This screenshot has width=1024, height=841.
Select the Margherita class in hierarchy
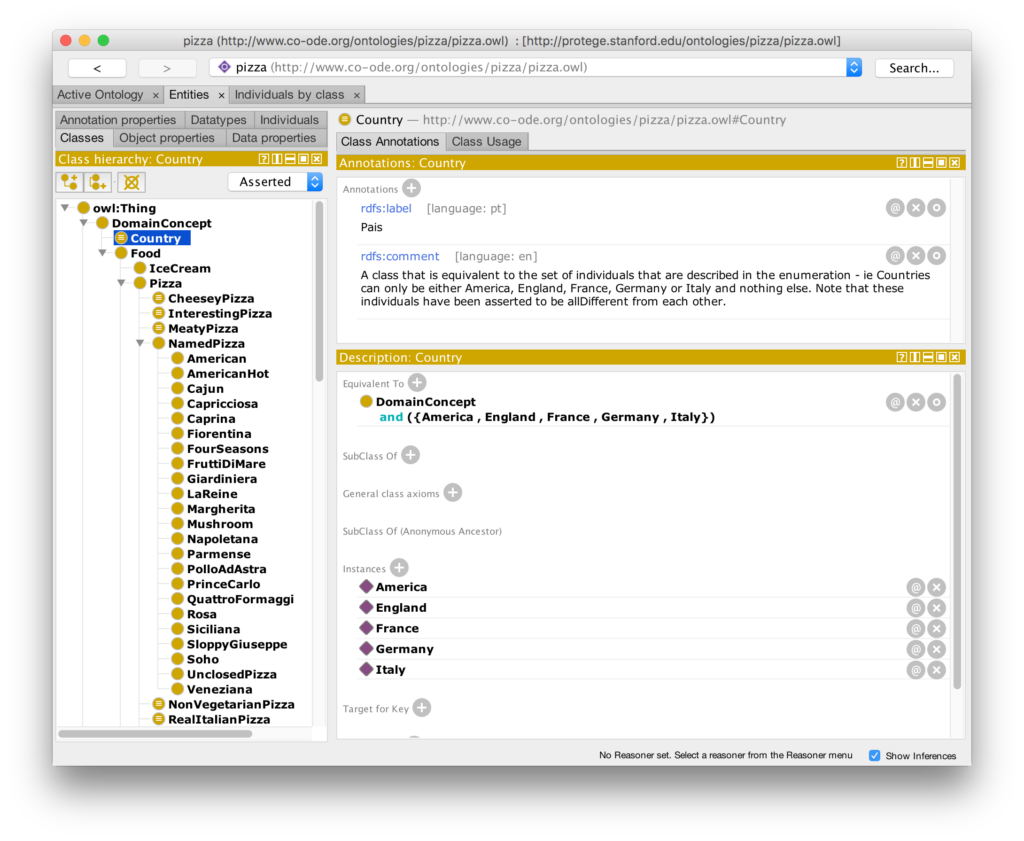click(x=220, y=509)
